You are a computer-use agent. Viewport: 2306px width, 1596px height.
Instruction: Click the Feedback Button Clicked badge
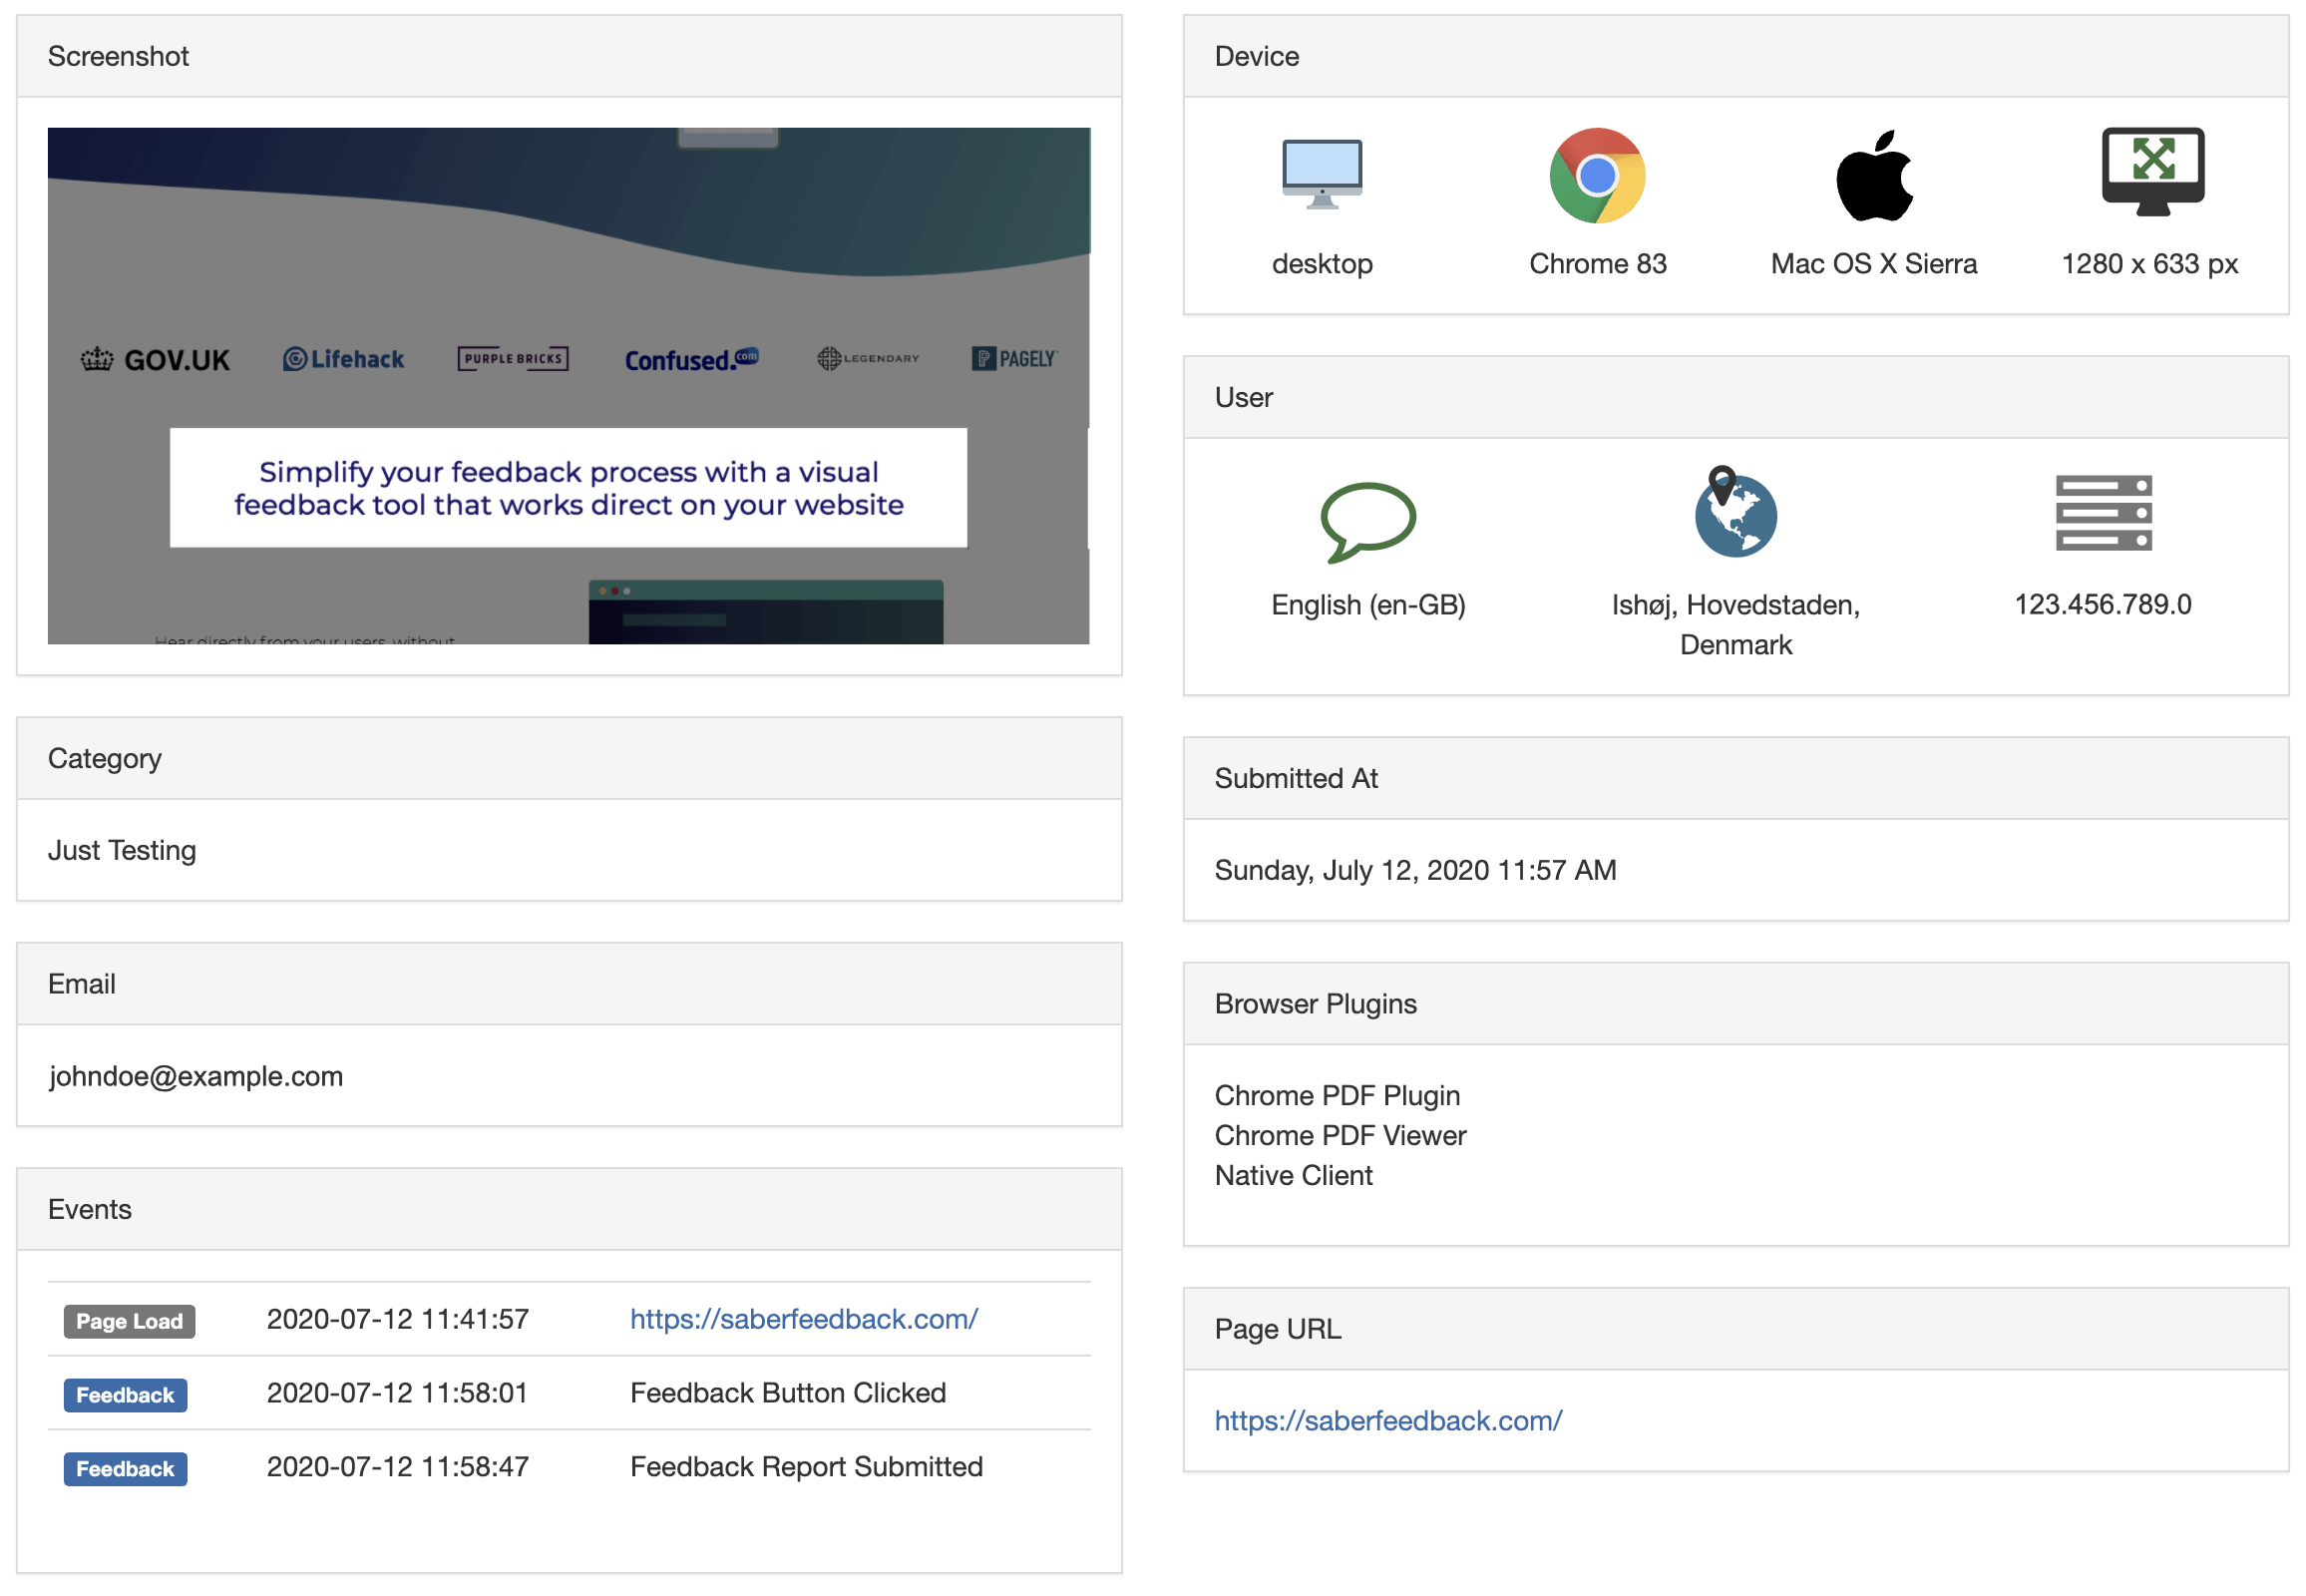[x=125, y=1395]
